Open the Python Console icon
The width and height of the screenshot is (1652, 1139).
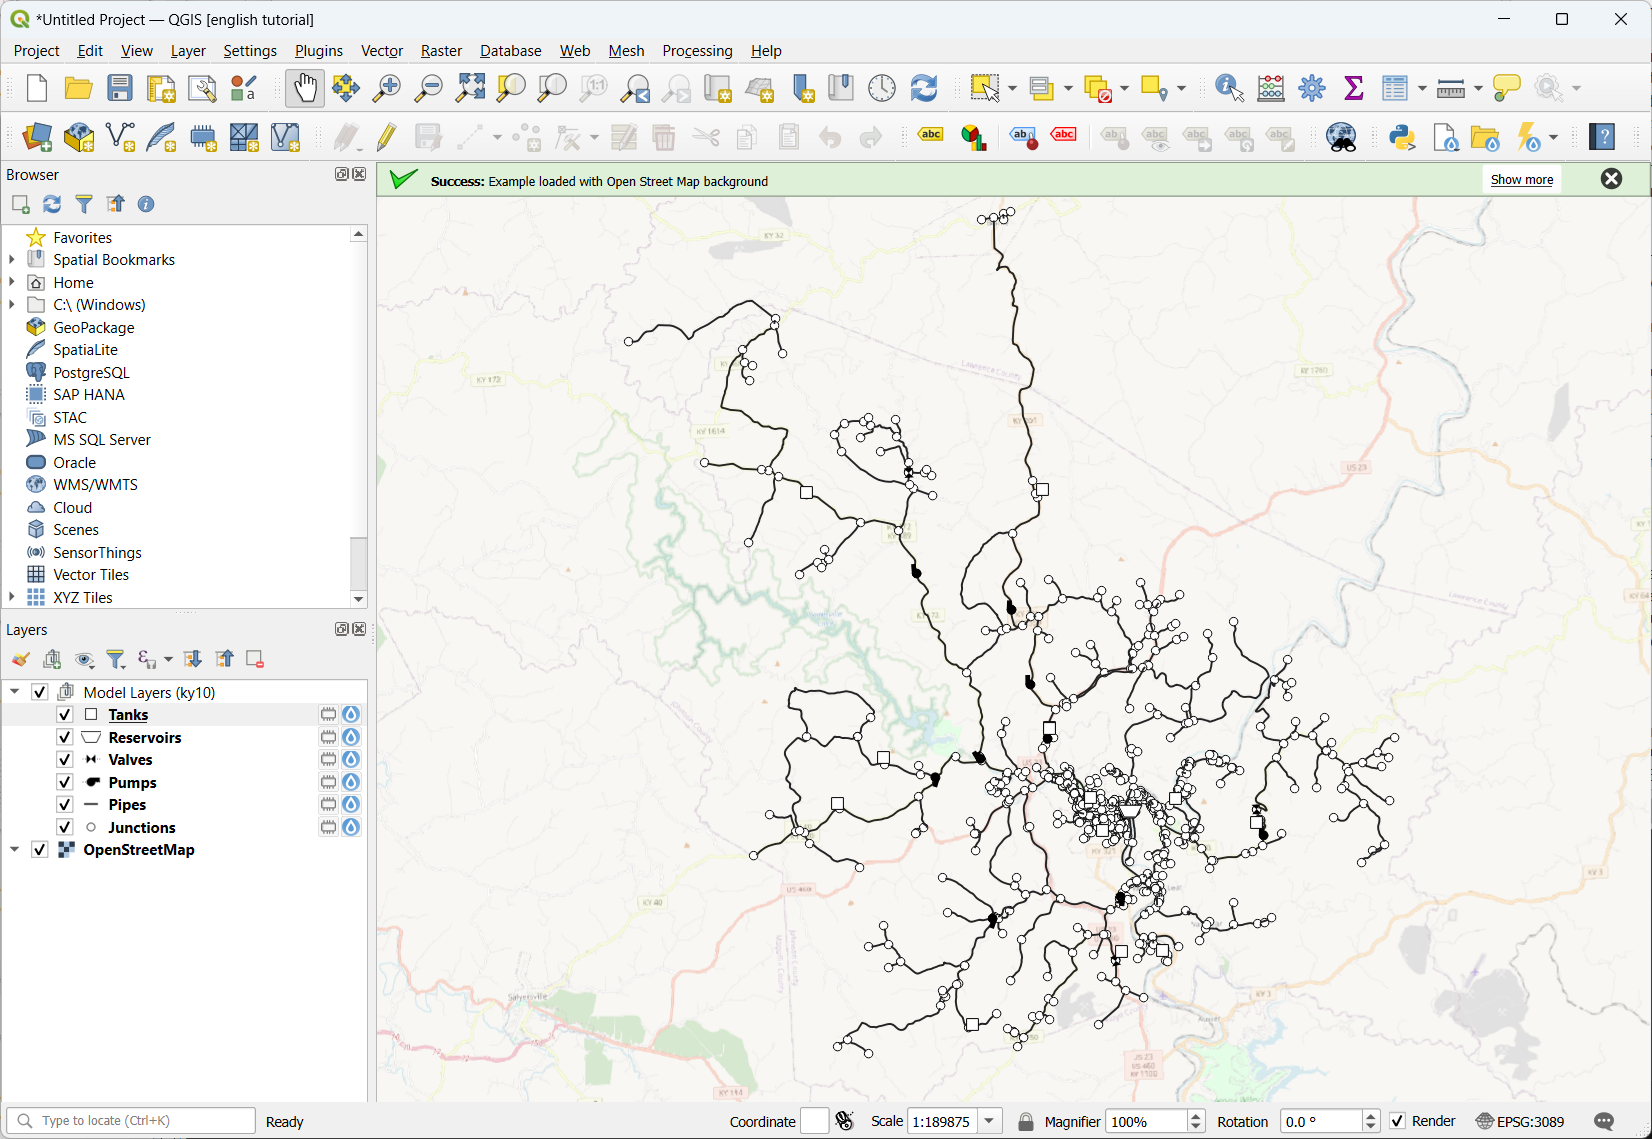1402,137
